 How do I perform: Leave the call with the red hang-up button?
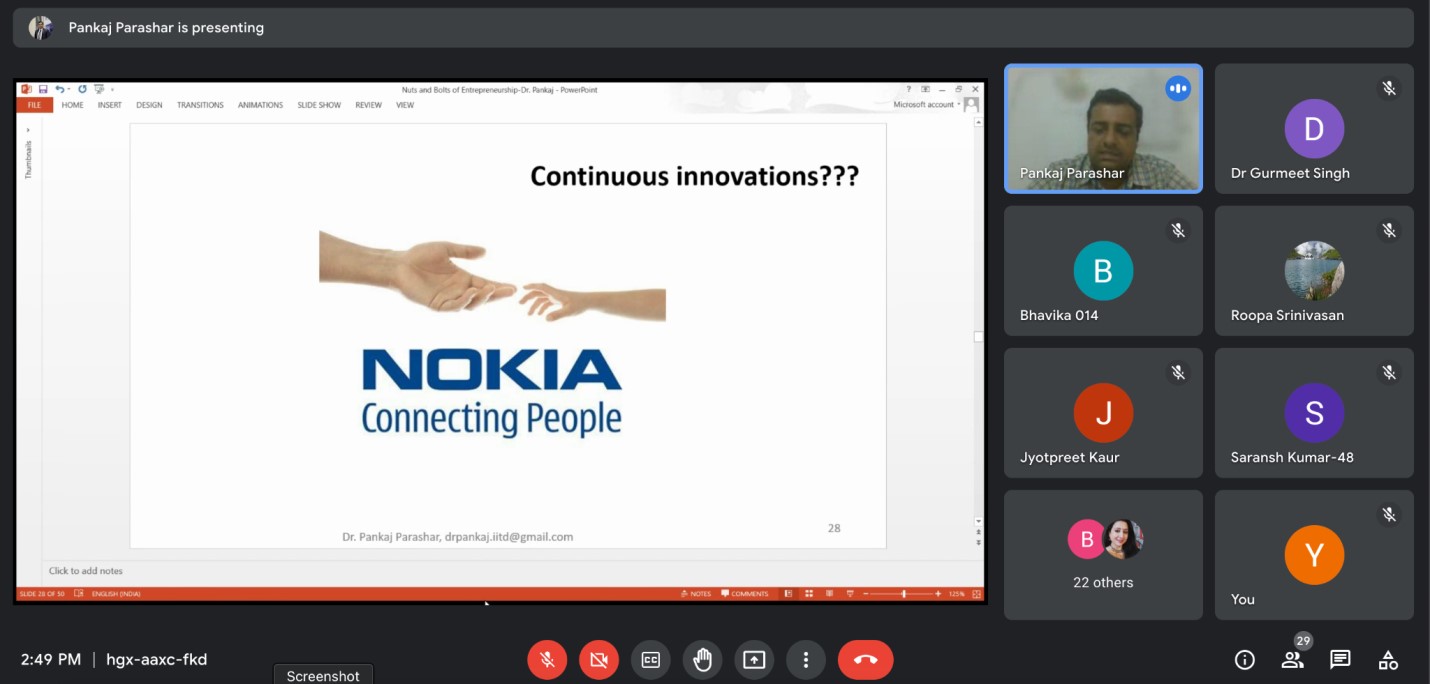[866, 660]
